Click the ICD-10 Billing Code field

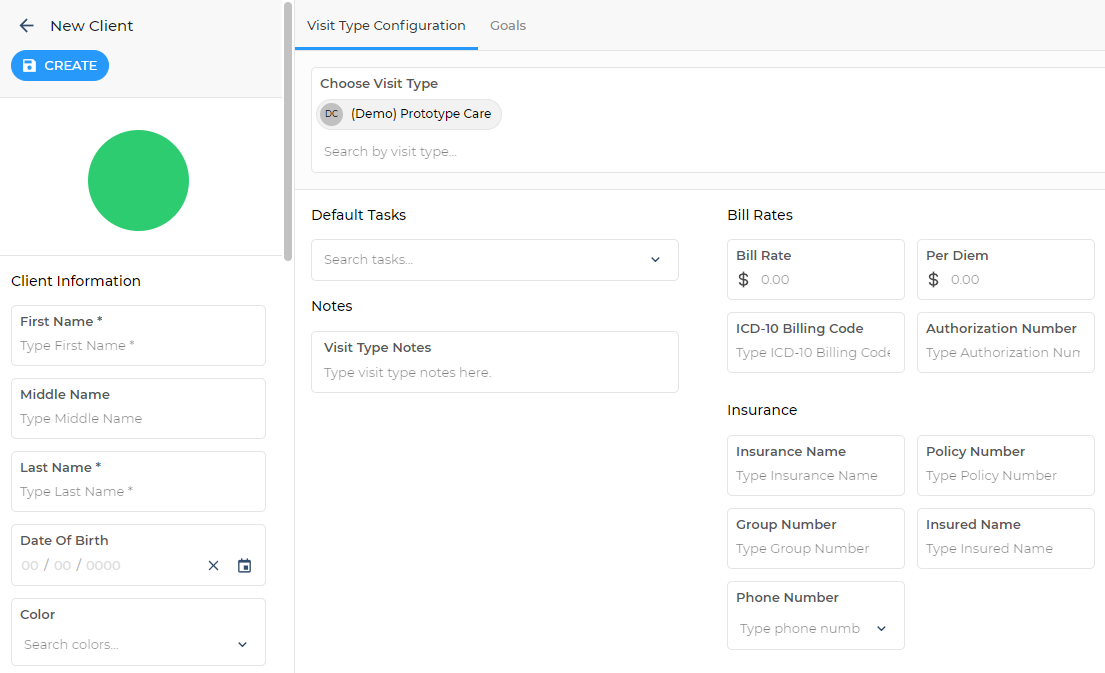tap(813, 353)
